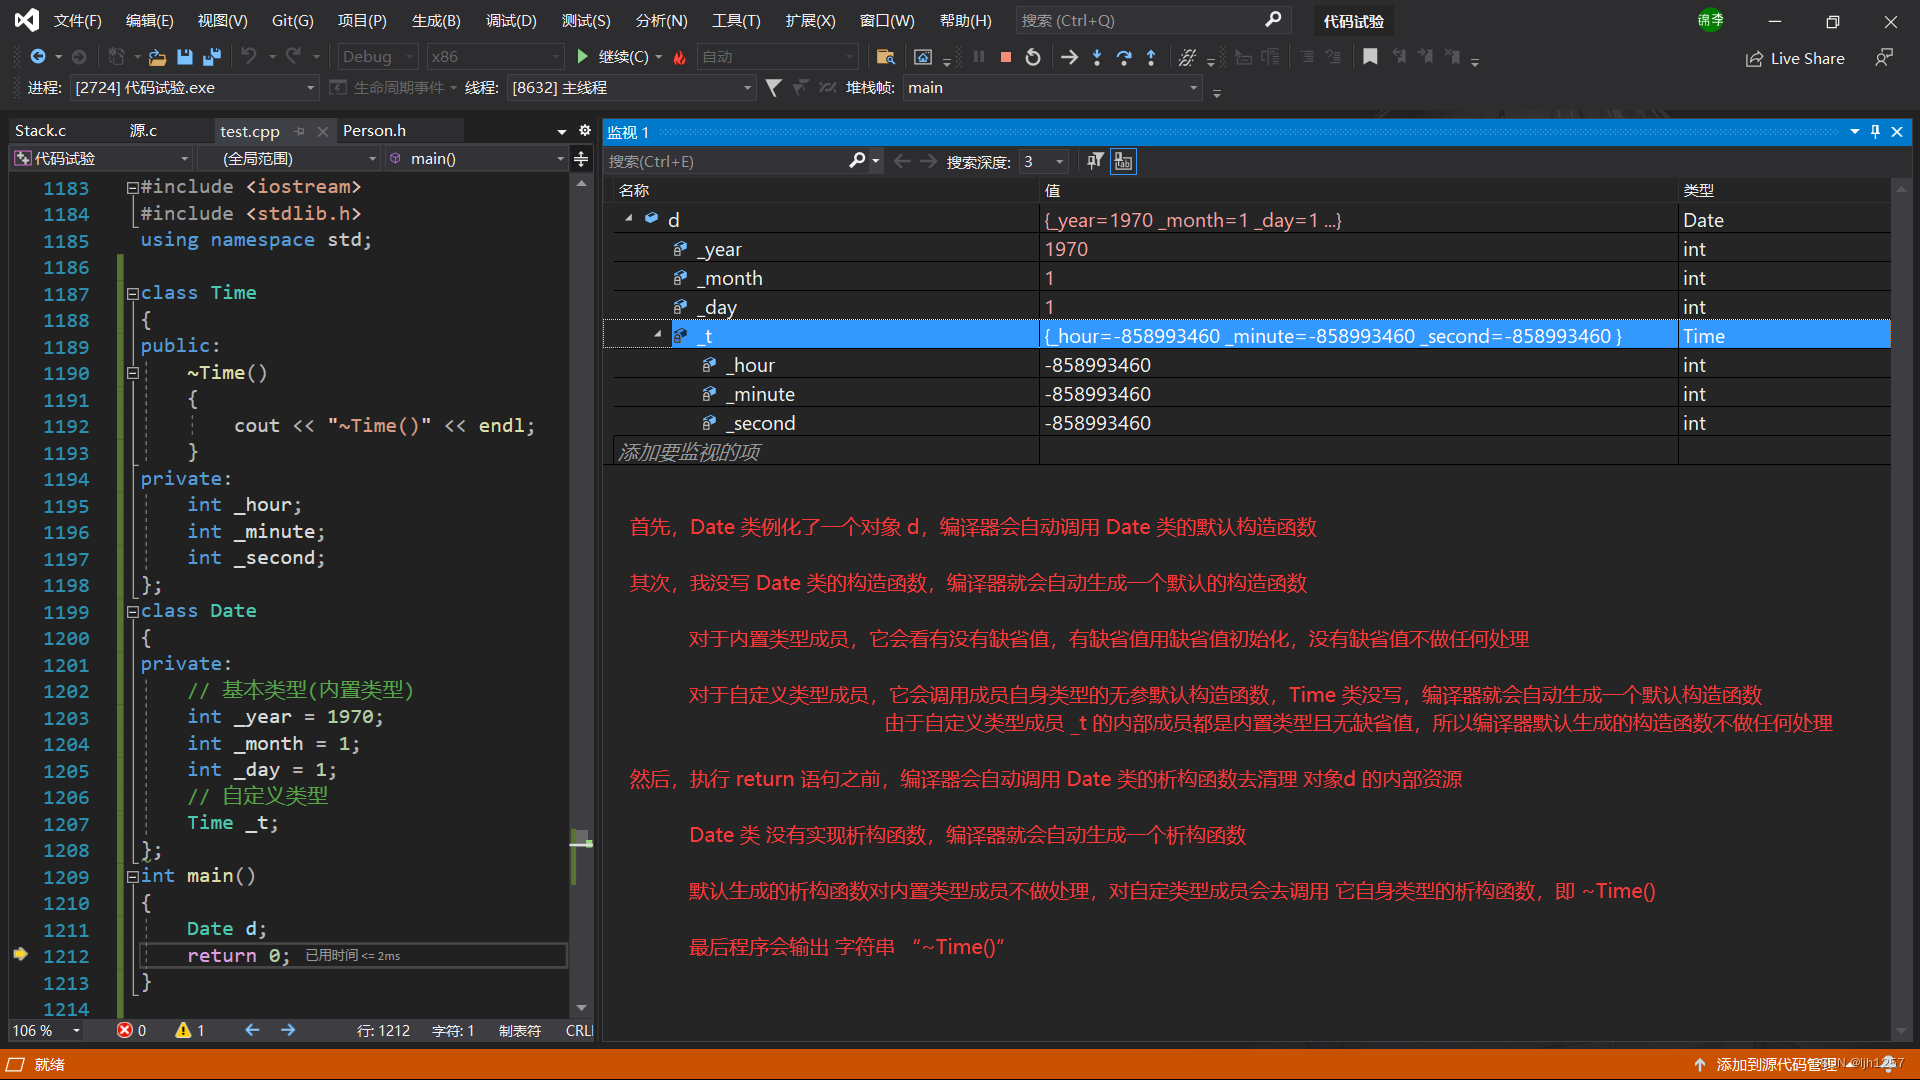Save the current file with the floppy icon
Screen dimensions: 1920x1080
[x=184, y=57]
